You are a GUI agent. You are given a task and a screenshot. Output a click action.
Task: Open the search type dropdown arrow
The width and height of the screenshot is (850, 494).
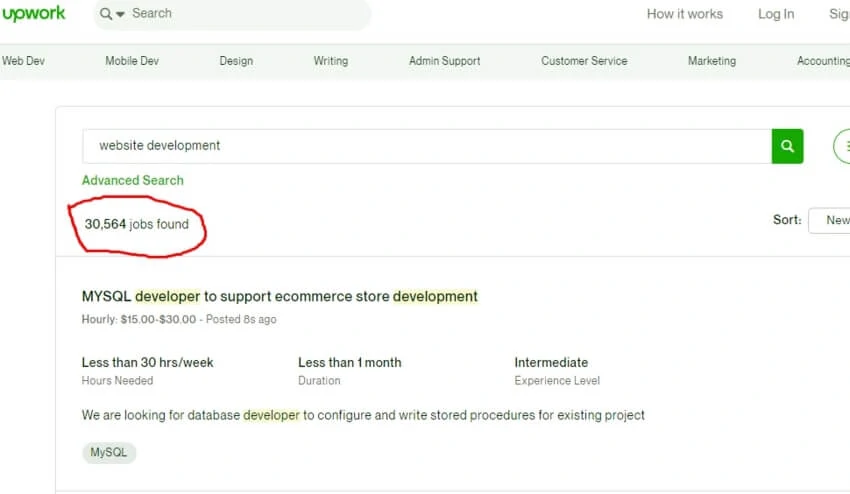tap(120, 14)
